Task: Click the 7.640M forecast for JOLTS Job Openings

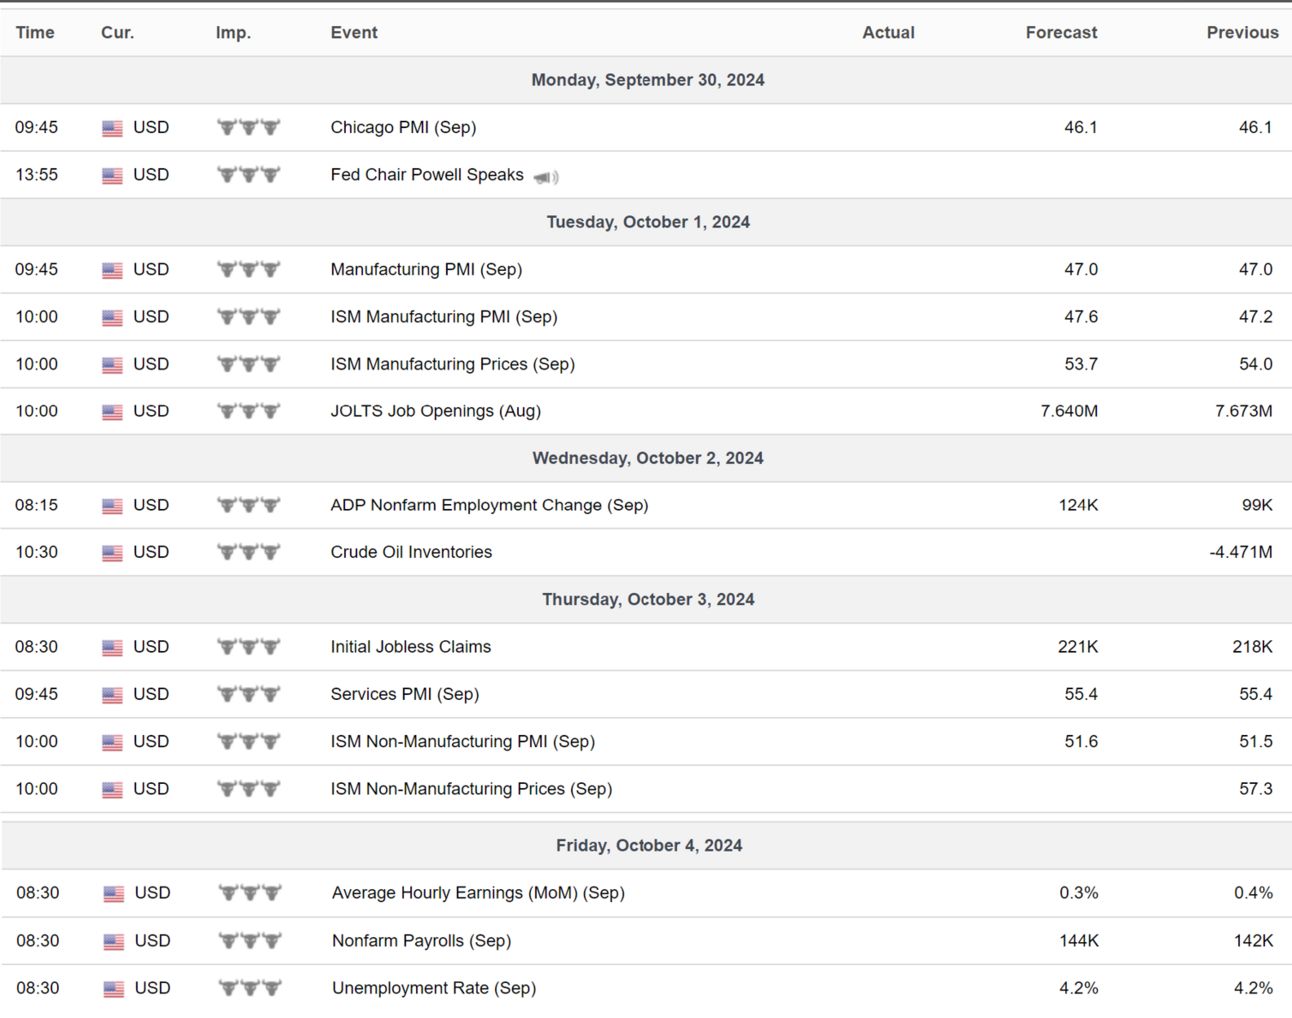Action: pos(1068,410)
